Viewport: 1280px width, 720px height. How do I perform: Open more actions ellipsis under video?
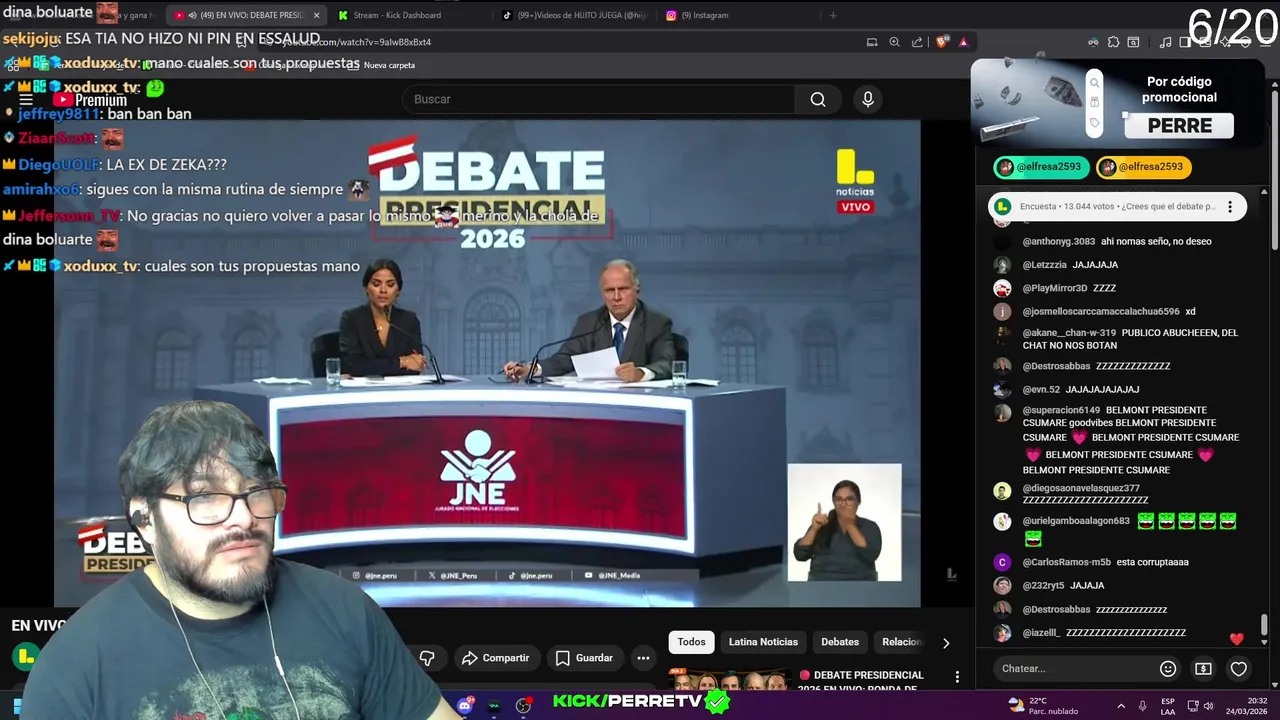(x=643, y=658)
